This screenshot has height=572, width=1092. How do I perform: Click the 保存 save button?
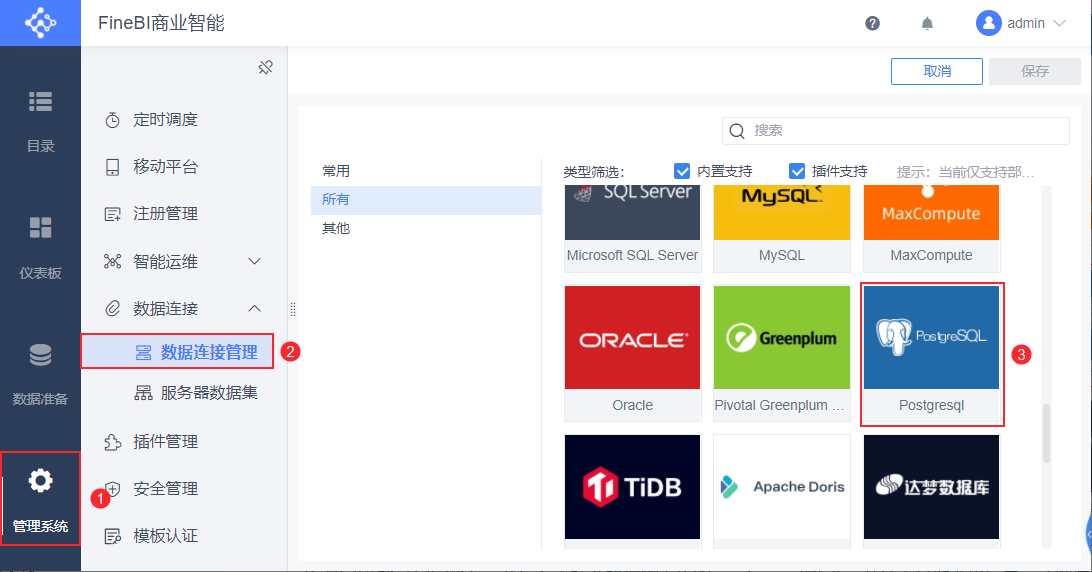click(1034, 71)
